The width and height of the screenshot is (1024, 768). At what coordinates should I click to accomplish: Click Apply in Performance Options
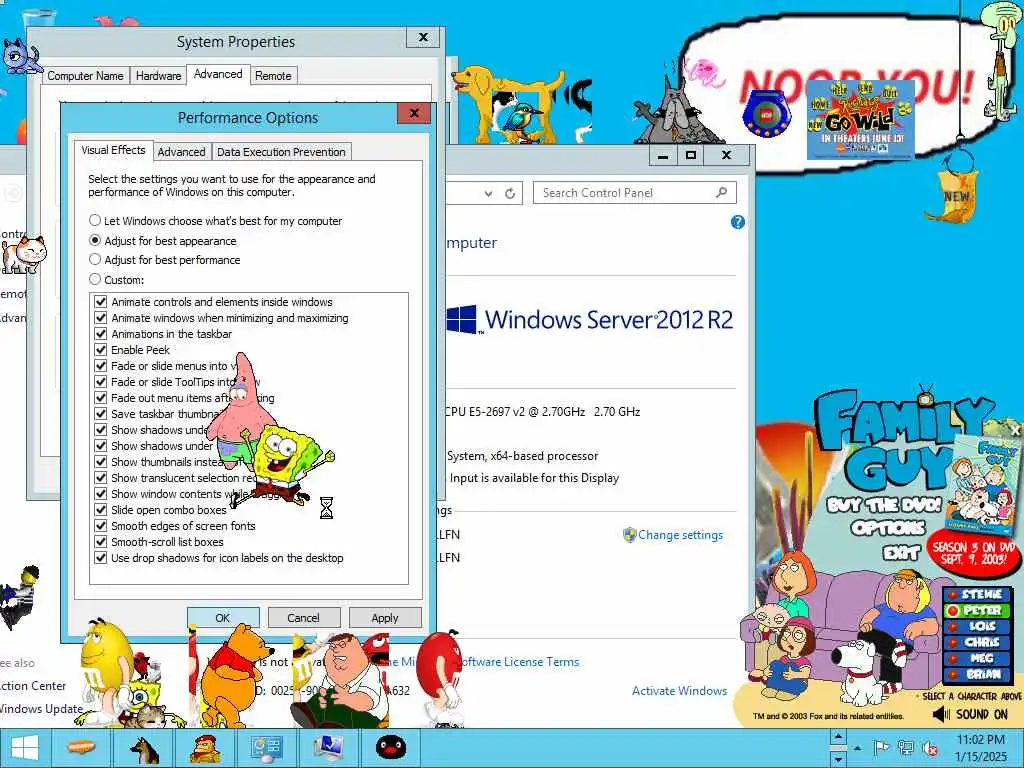click(x=385, y=618)
